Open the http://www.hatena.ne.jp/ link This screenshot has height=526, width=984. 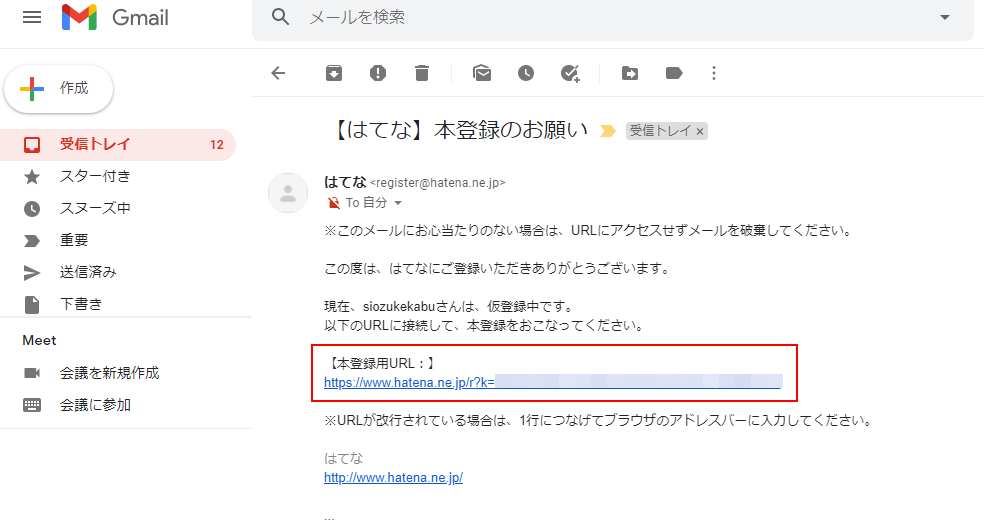point(393,477)
